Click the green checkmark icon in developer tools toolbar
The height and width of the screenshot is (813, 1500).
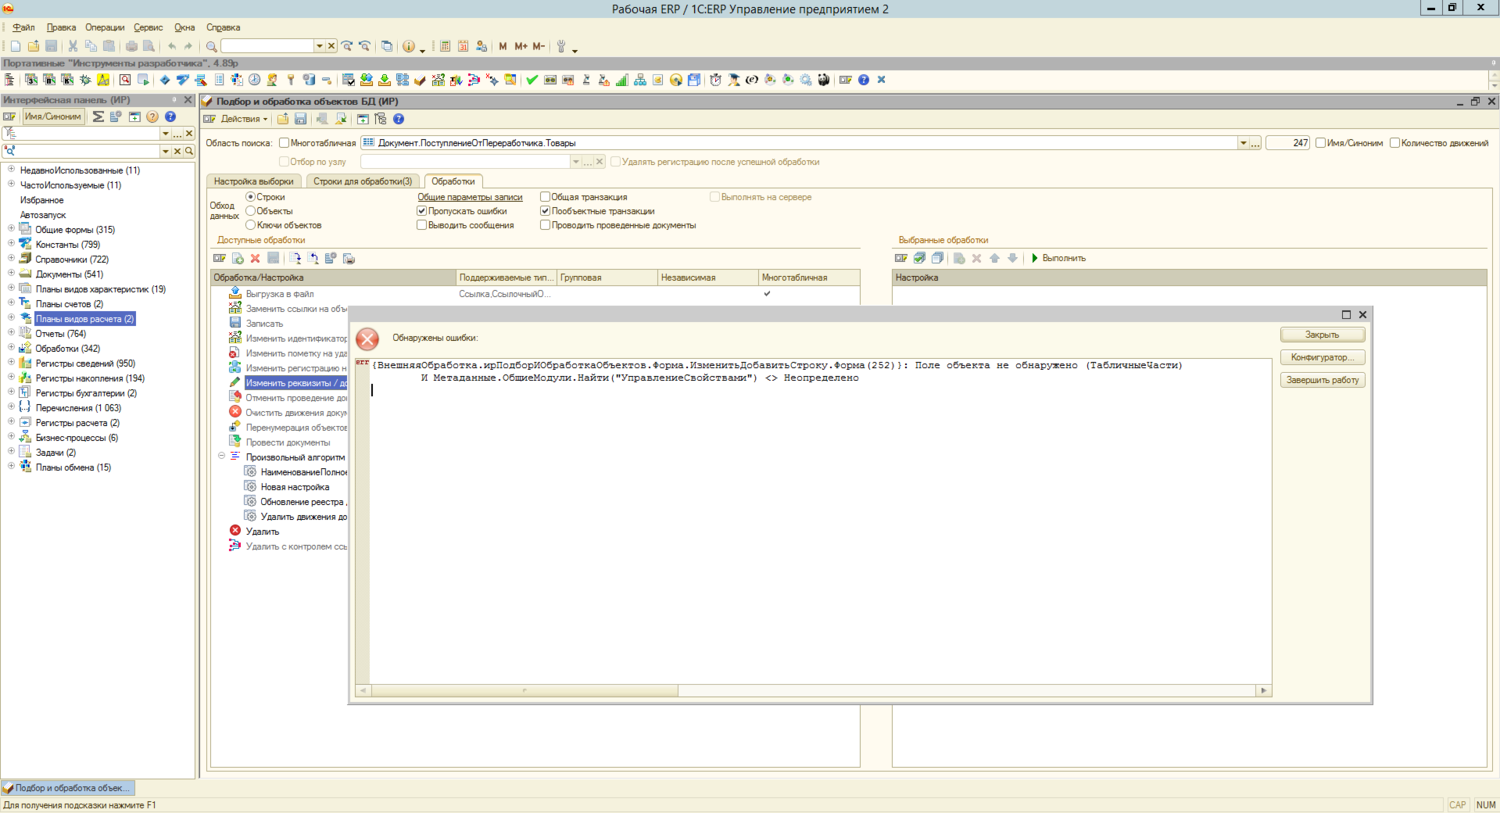tap(532, 80)
